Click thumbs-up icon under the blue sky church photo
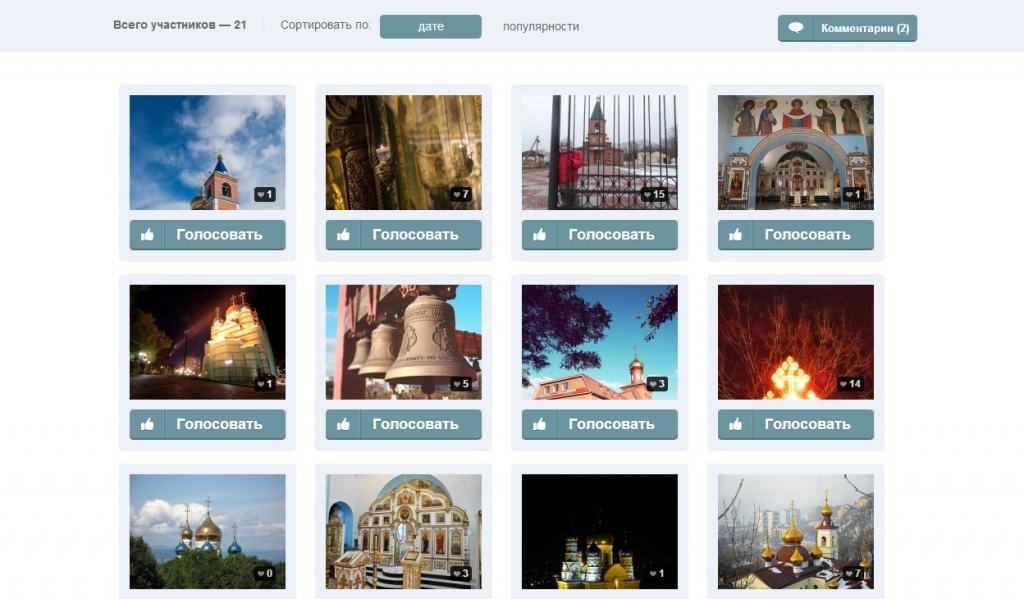The width and height of the screenshot is (1024, 599). pos(147,235)
